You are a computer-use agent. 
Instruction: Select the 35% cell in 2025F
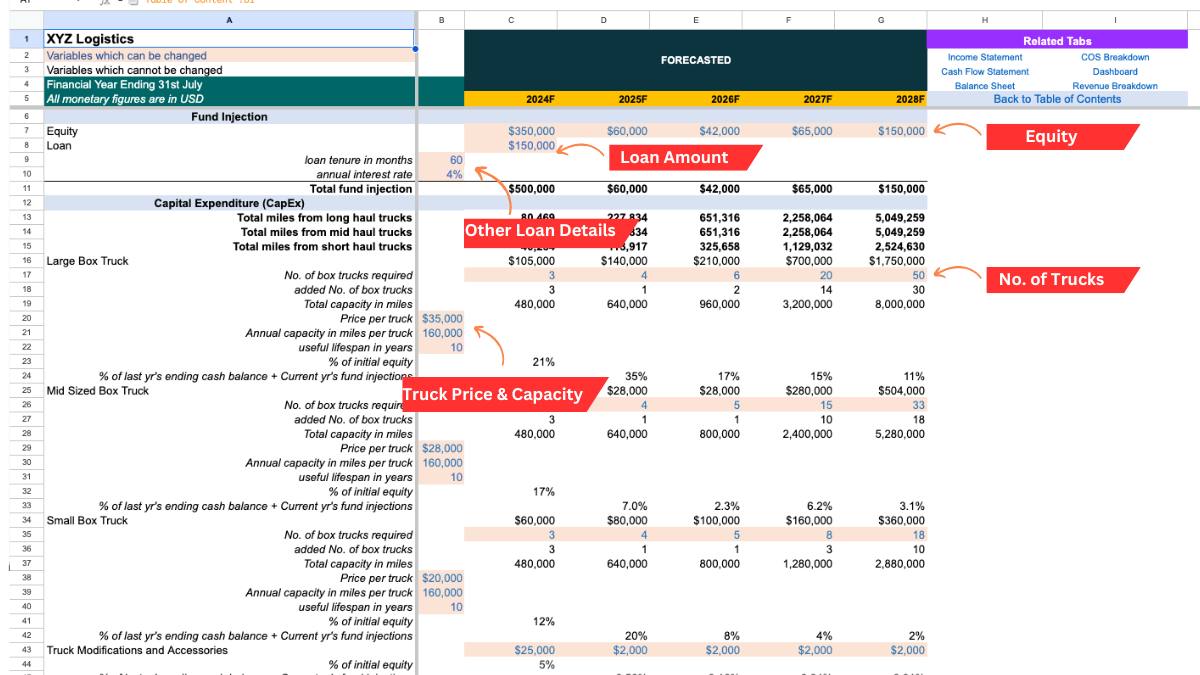[x=603, y=376]
